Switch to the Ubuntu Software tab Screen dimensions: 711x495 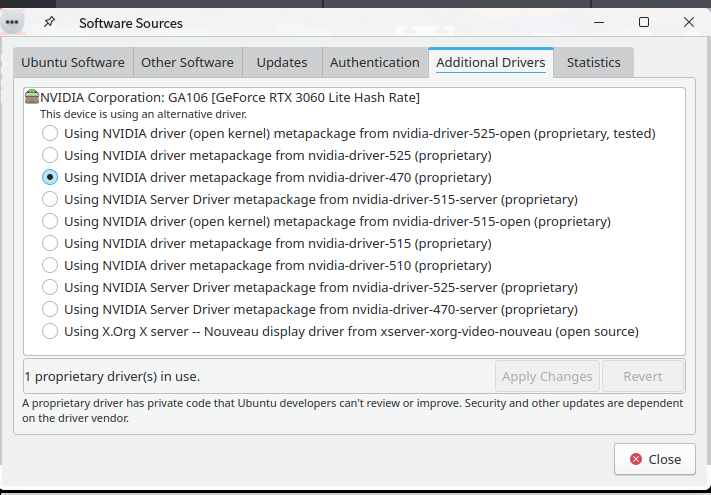coord(73,63)
